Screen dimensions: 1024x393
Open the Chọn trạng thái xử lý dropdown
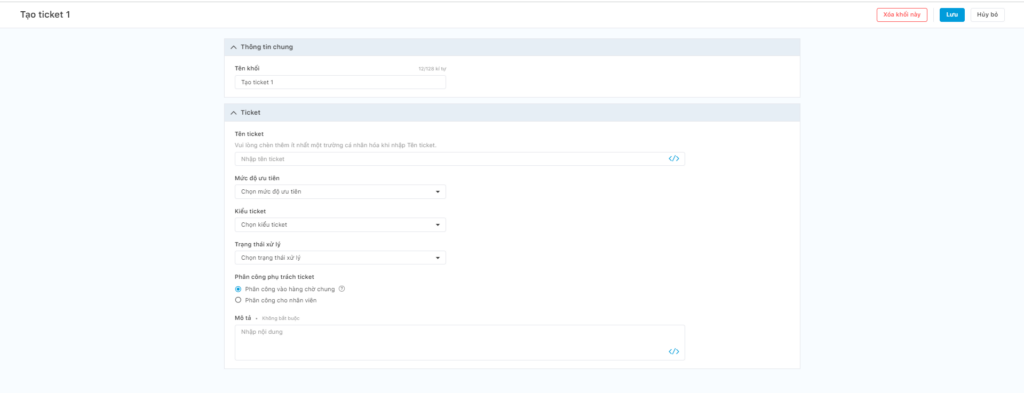point(340,258)
